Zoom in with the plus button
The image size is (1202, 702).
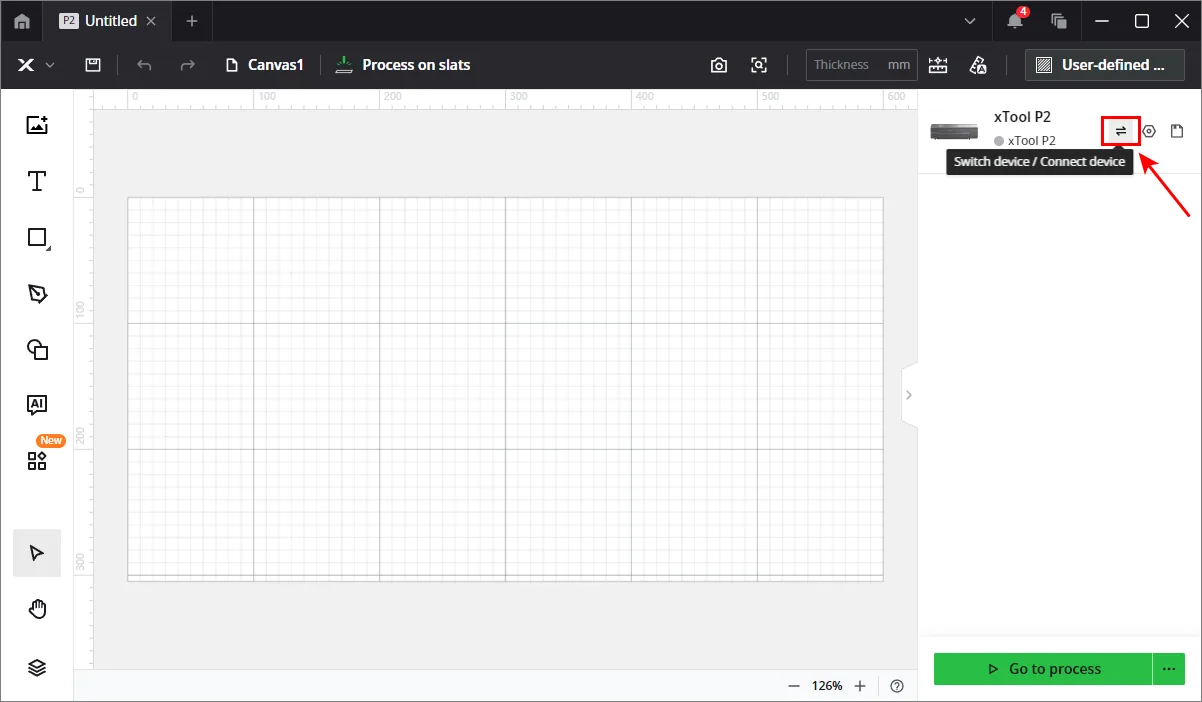click(860, 686)
